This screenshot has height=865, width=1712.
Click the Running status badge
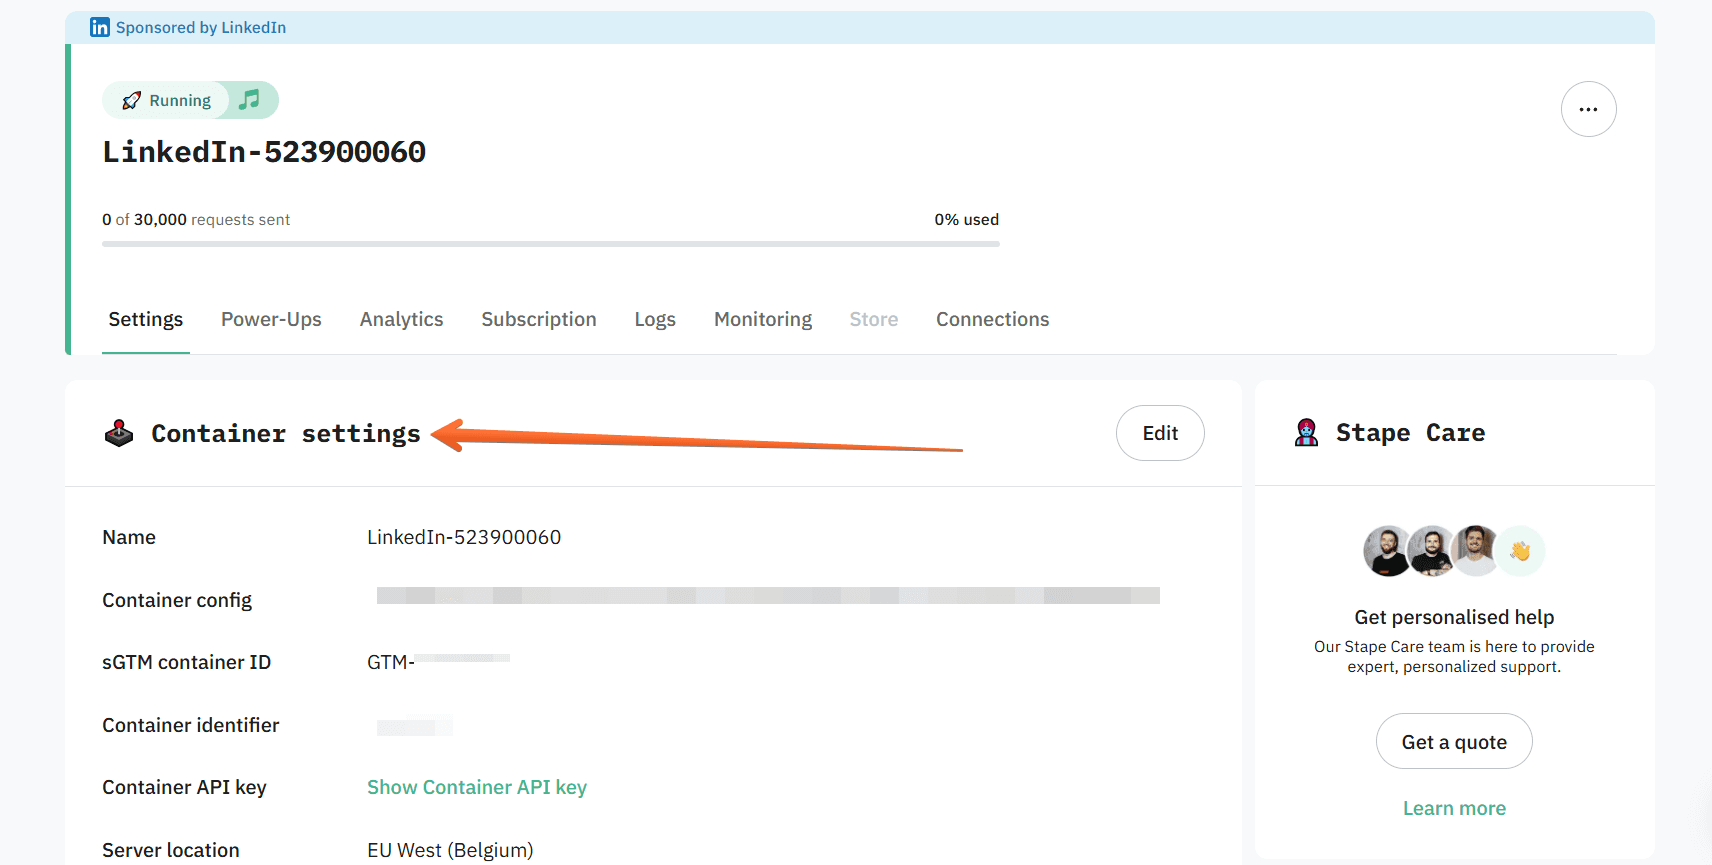(167, 100)
